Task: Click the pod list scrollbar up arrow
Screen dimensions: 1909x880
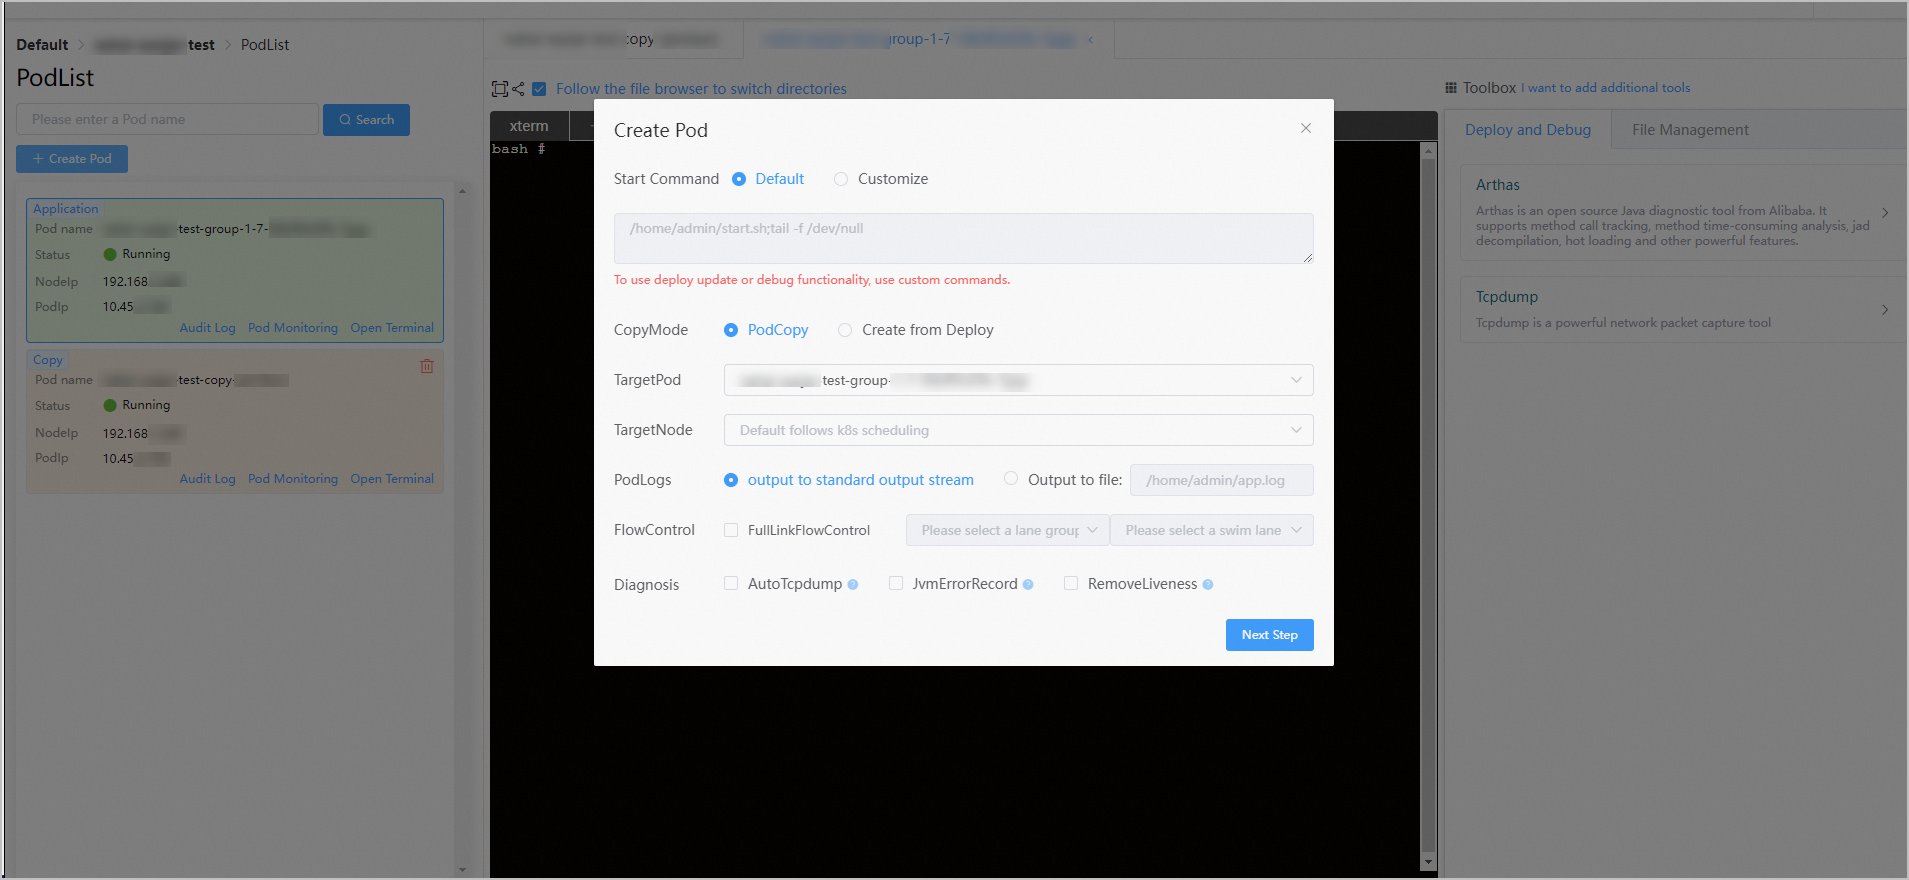Action: coord(462,190)
